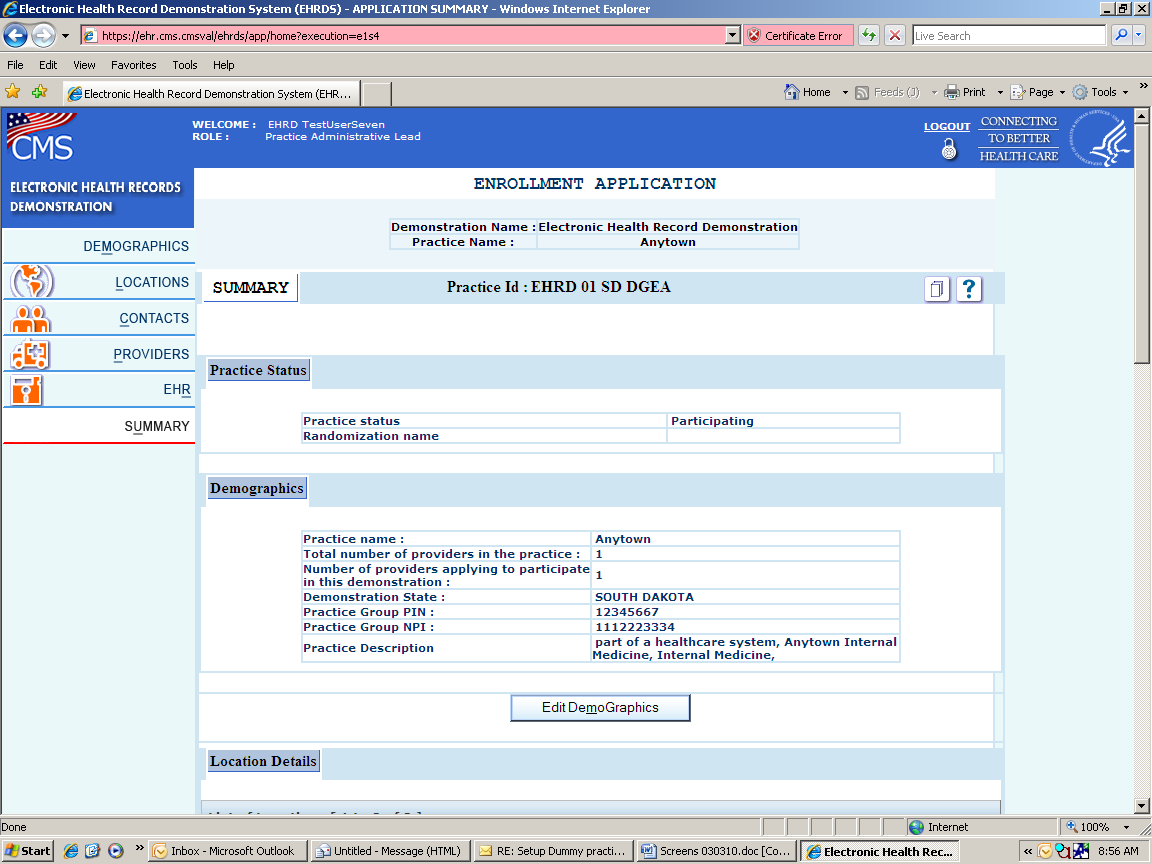This screenshot has height=864, width=1152.
Task: Open the Edit menu
Action: tap(48, 65)
